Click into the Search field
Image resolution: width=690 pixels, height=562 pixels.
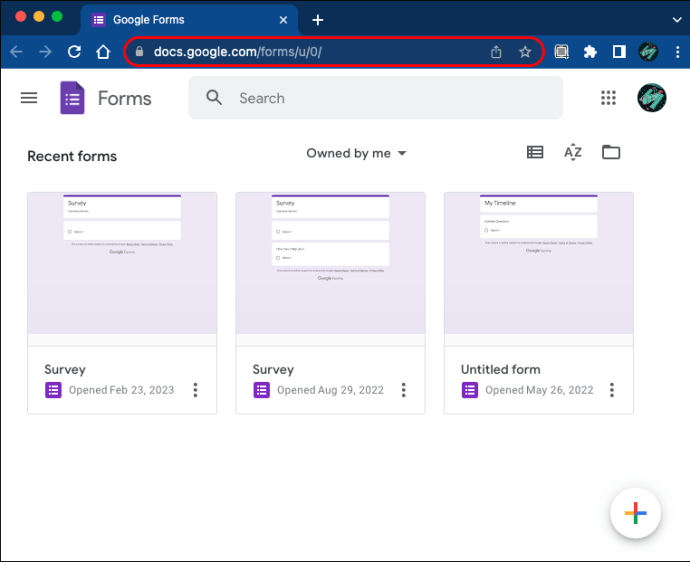pyautogui.click(x=390, y=98)
